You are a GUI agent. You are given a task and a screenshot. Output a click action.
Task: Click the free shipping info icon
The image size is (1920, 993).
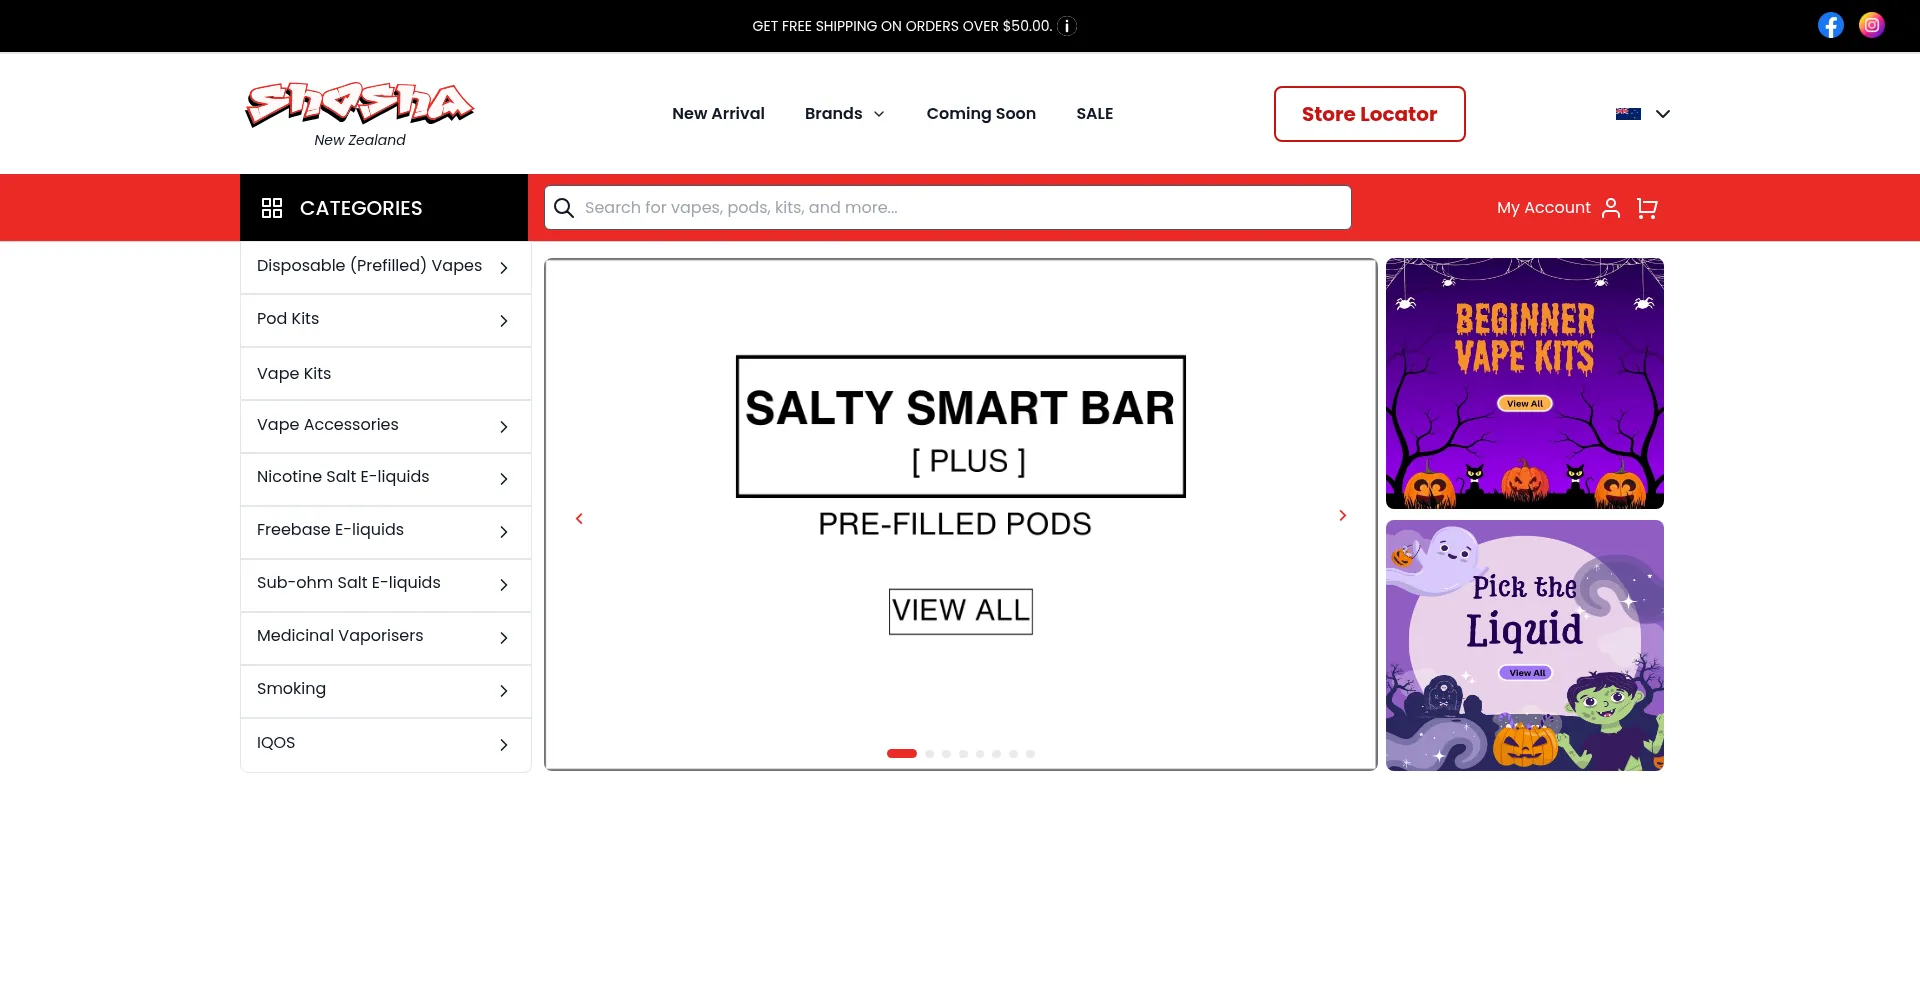coord(1067,26)
